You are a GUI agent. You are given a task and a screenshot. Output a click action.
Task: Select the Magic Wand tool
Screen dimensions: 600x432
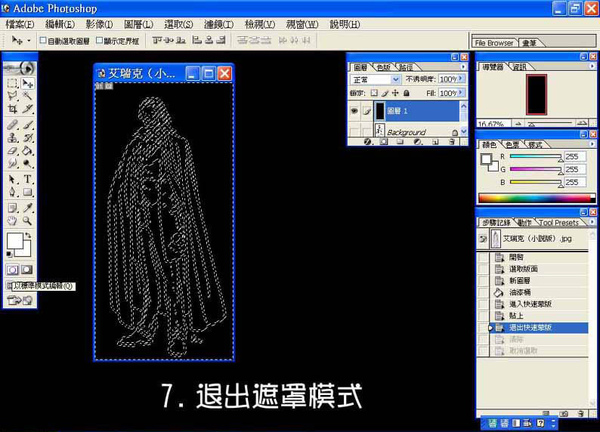pyautogui.click(x=27, y=96)
